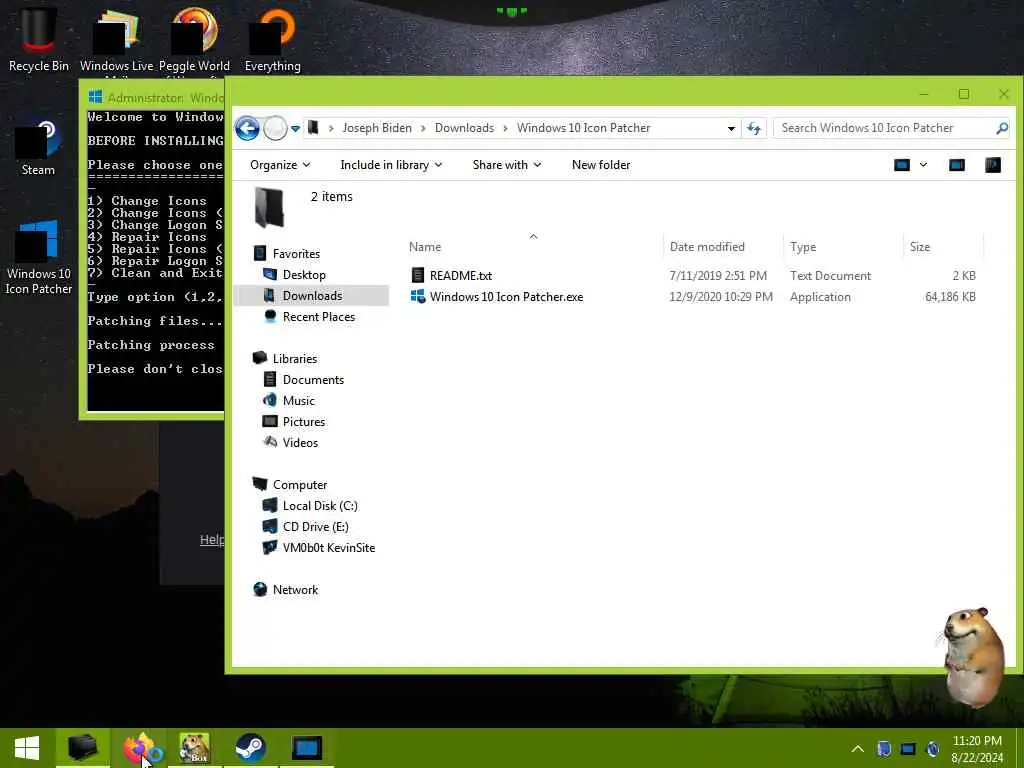
Task: Open the Sandboxie taskbar icon
Action: click(x=195, y=748)
